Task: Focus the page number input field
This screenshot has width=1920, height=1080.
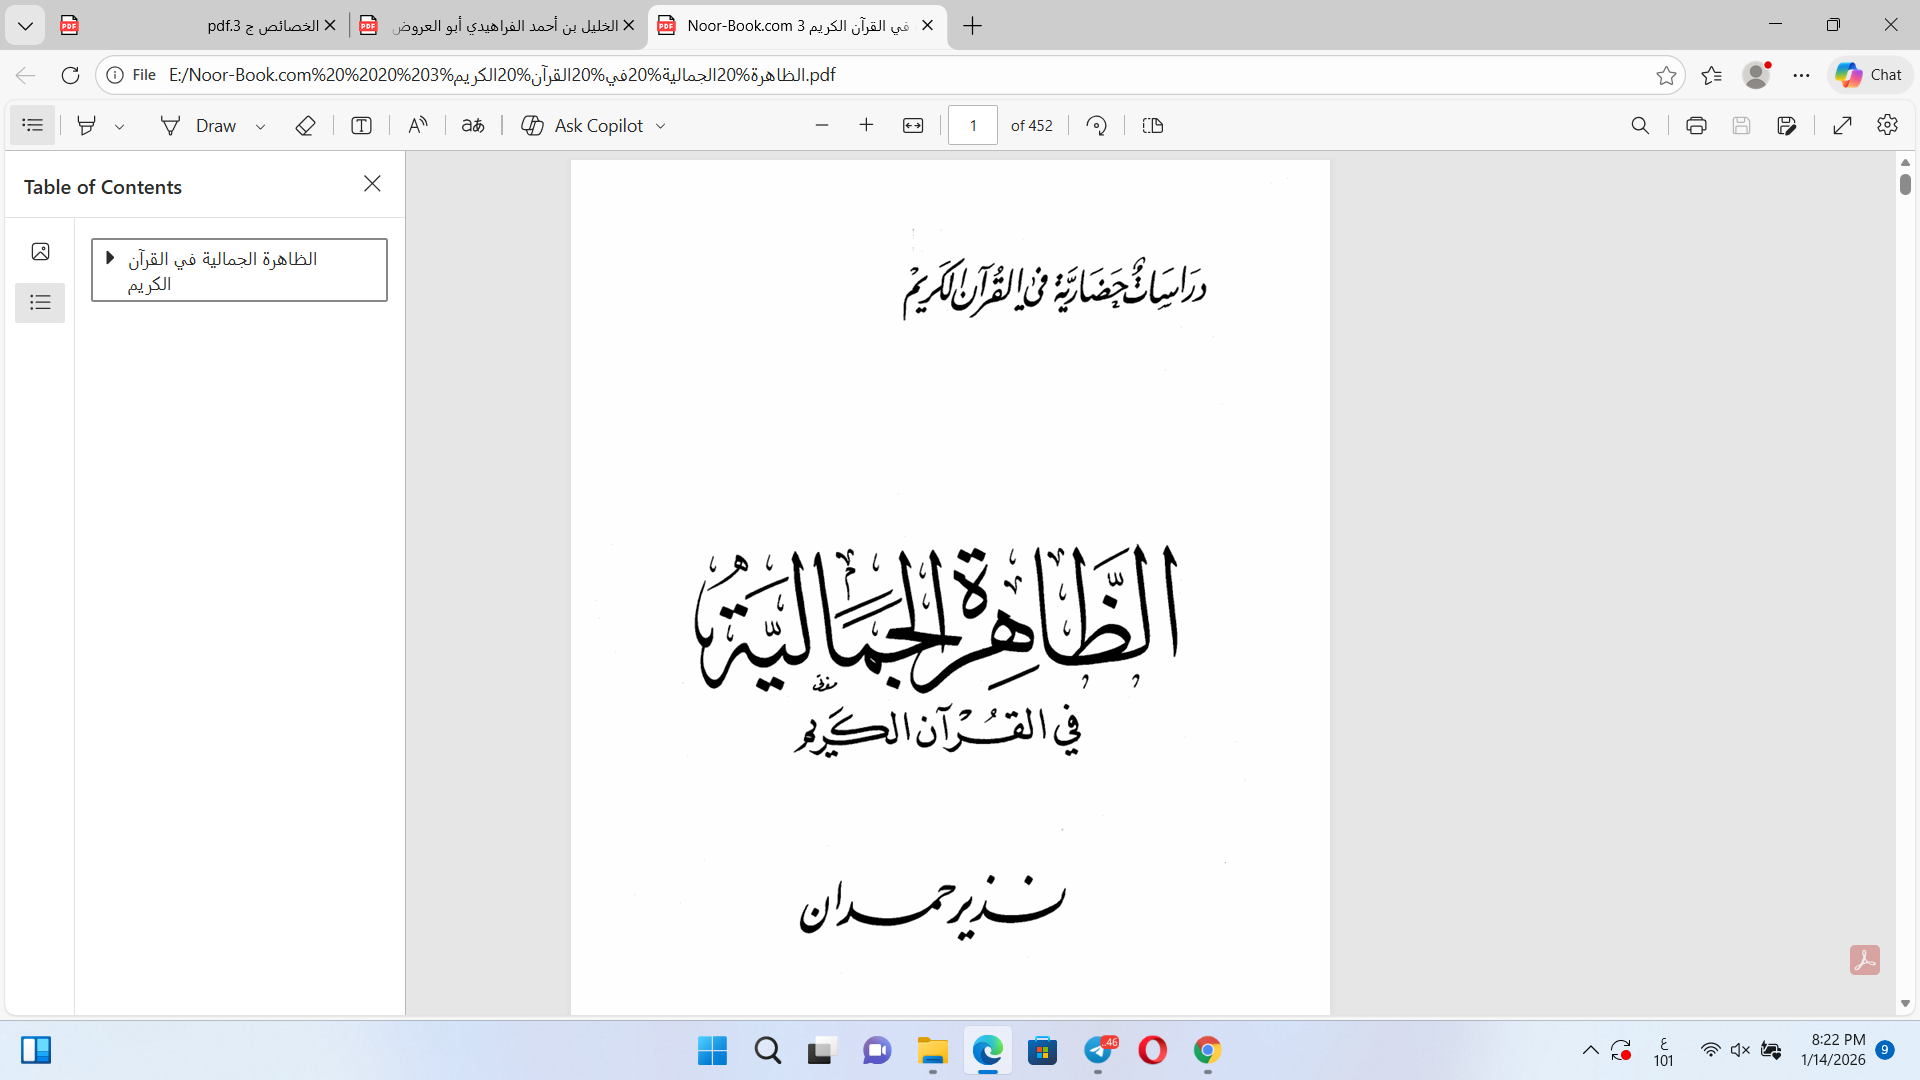Action: [x=973, y=125]
